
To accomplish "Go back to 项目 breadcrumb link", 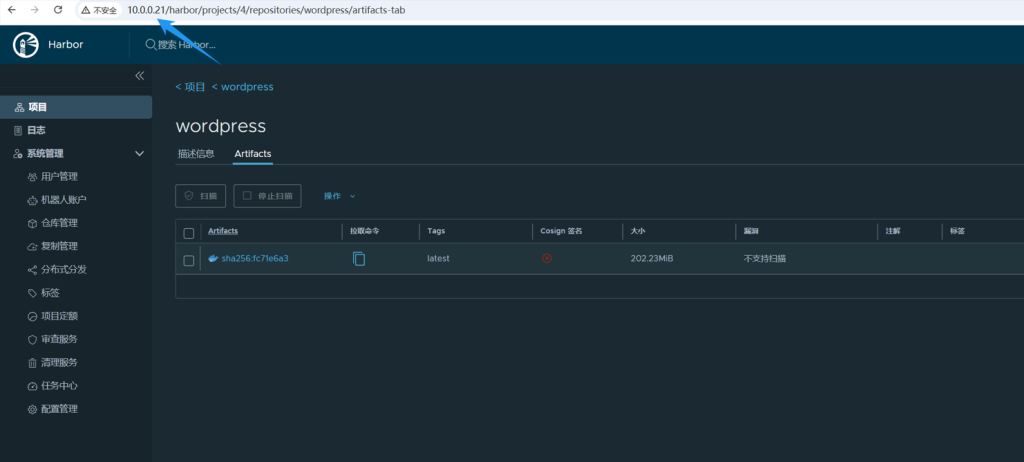I will (191, 87).
